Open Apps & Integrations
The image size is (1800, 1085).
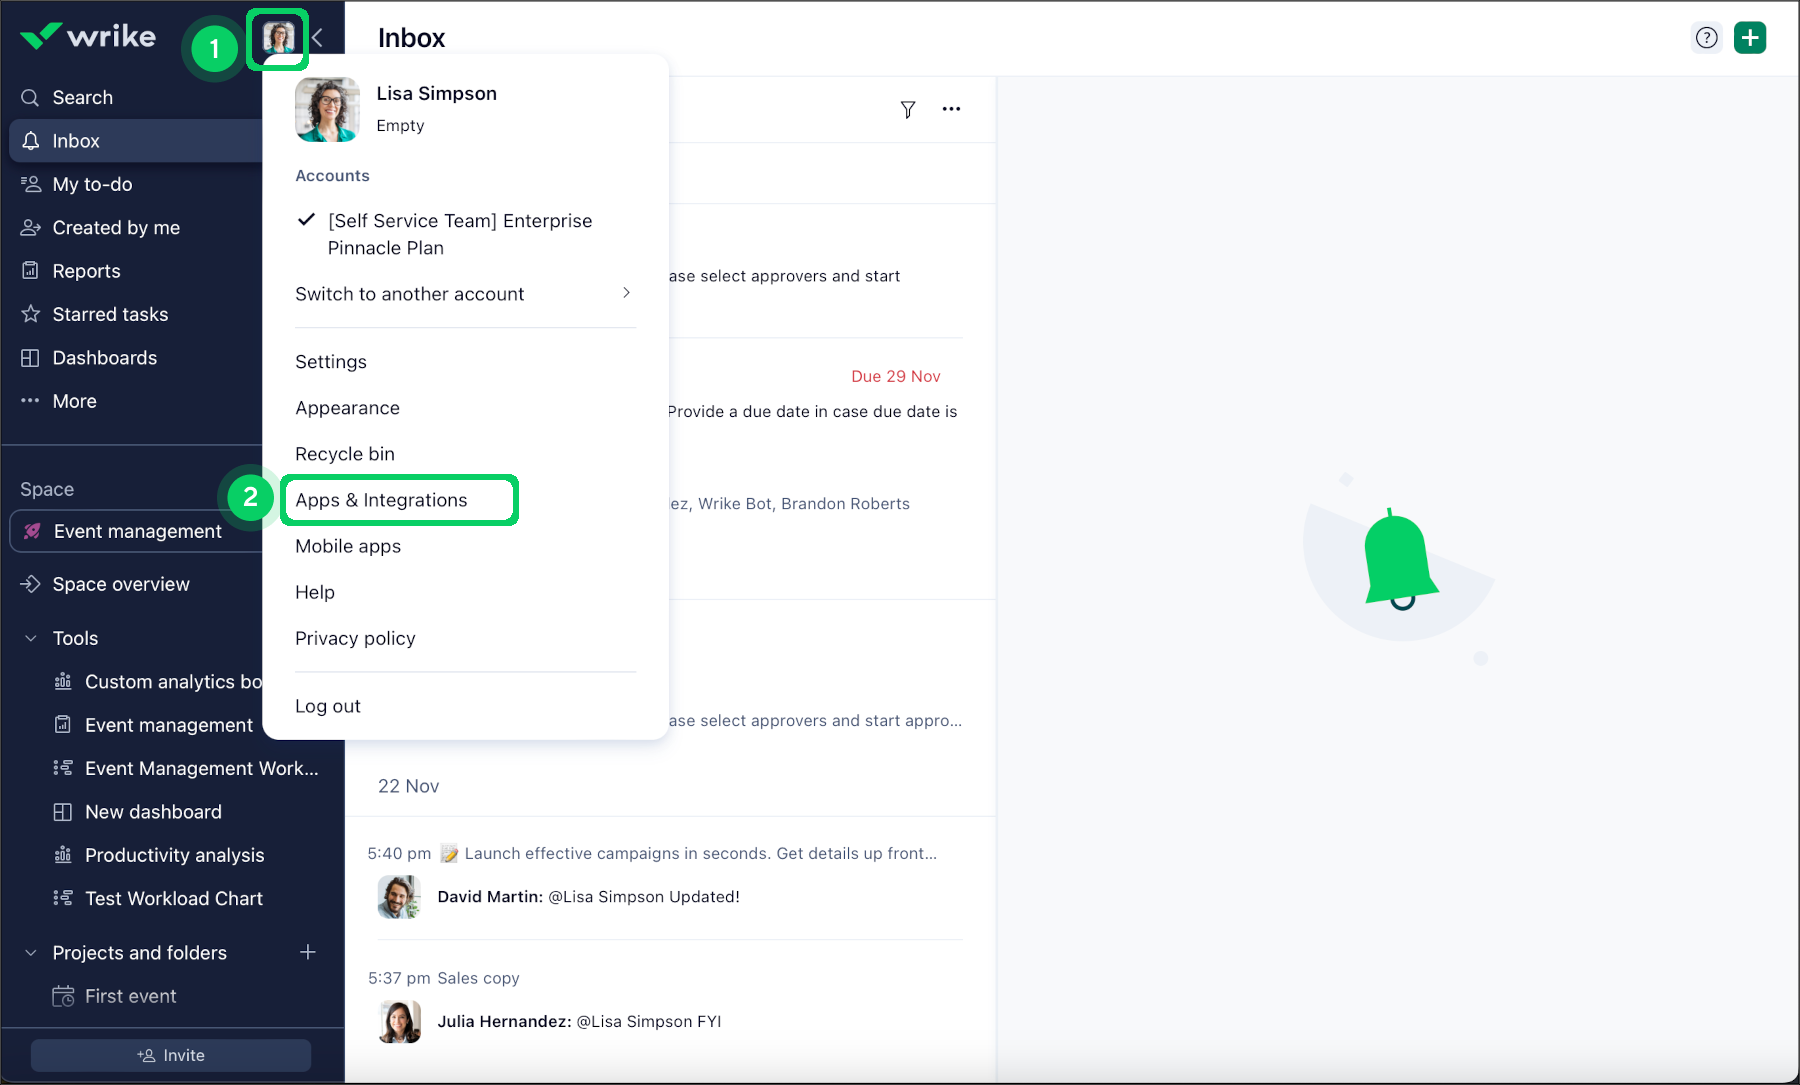(381, 499)
